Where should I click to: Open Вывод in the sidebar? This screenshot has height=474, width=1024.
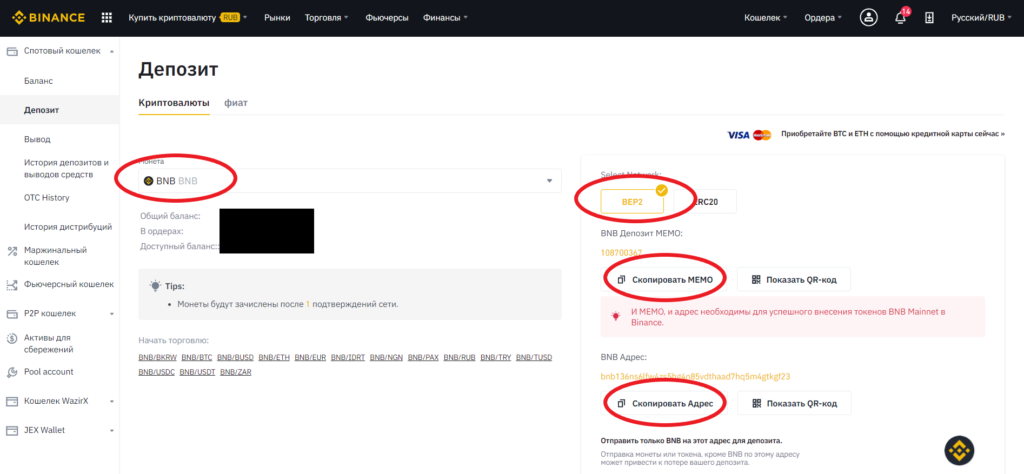(37, 139)
